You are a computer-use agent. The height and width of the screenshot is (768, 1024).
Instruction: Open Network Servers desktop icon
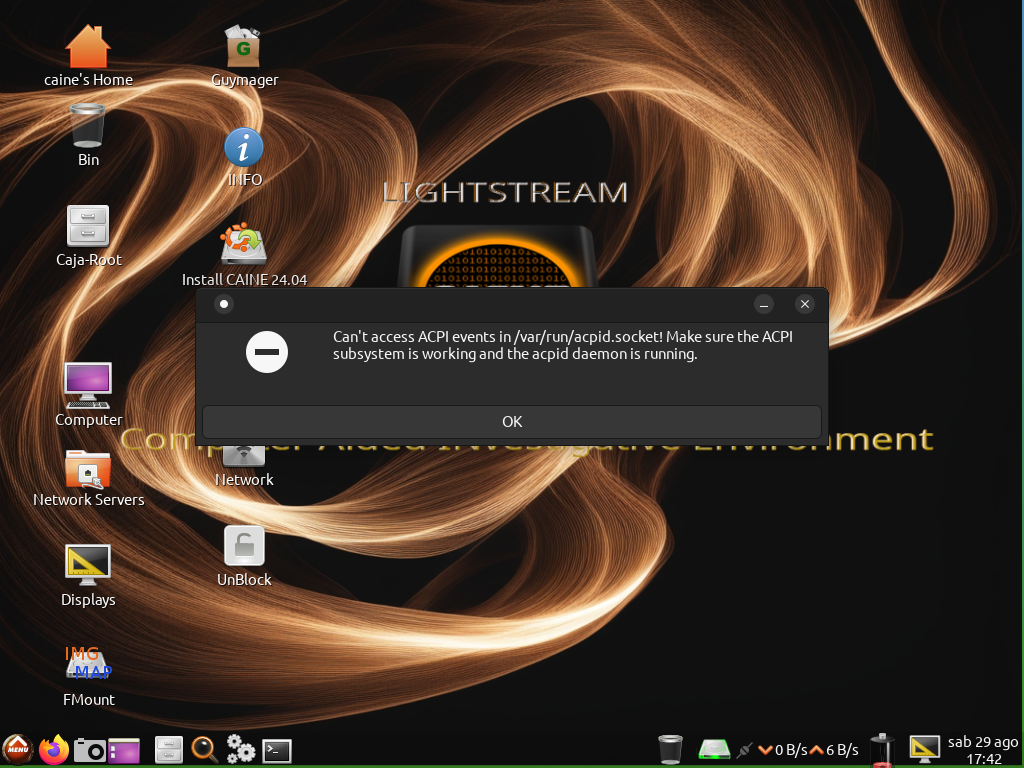(88, 479)
